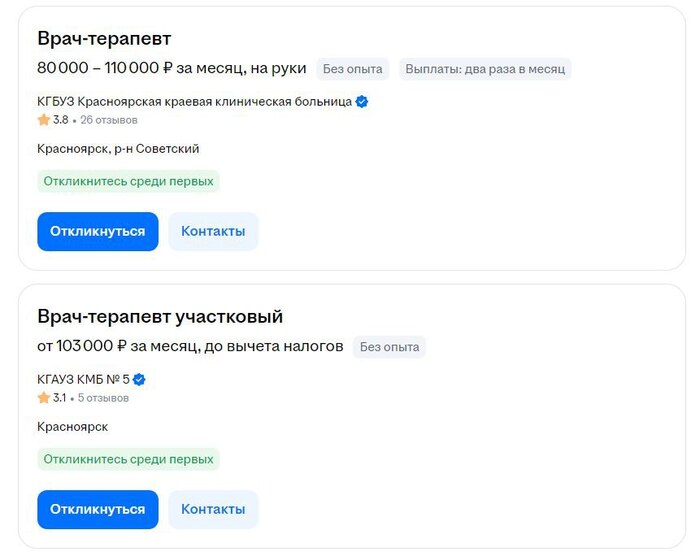Viewport: 700px width, 556px height.
Task: Open the Врач-терапевт vacancy title
Action: click(104, 38)
